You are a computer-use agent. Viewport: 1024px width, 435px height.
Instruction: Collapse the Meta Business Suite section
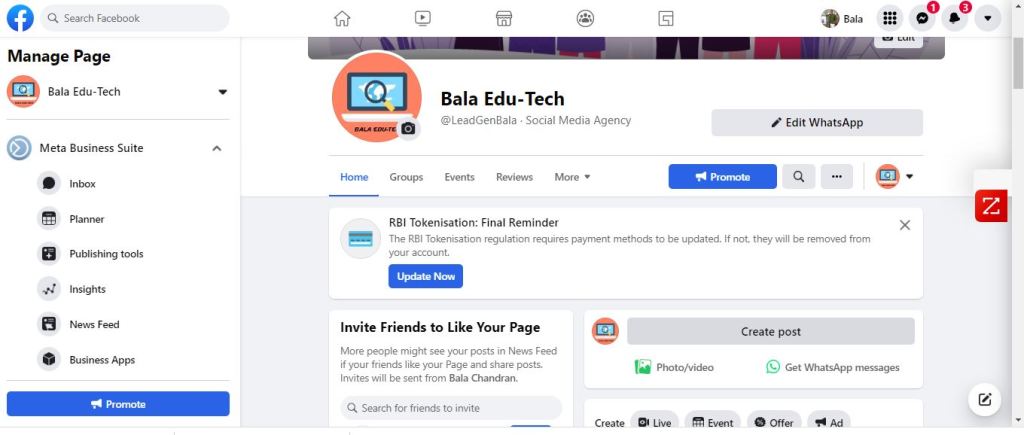(x=217, y=148)
